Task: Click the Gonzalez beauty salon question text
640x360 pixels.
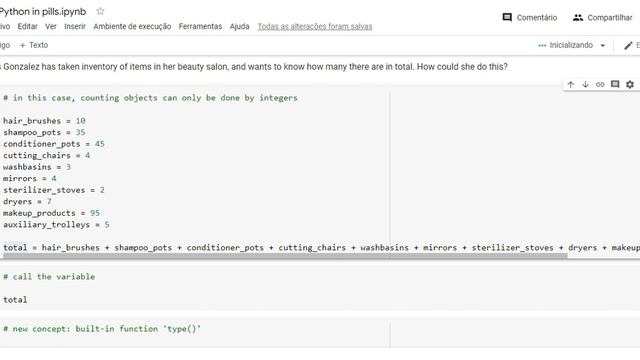Action: (254, 67)
